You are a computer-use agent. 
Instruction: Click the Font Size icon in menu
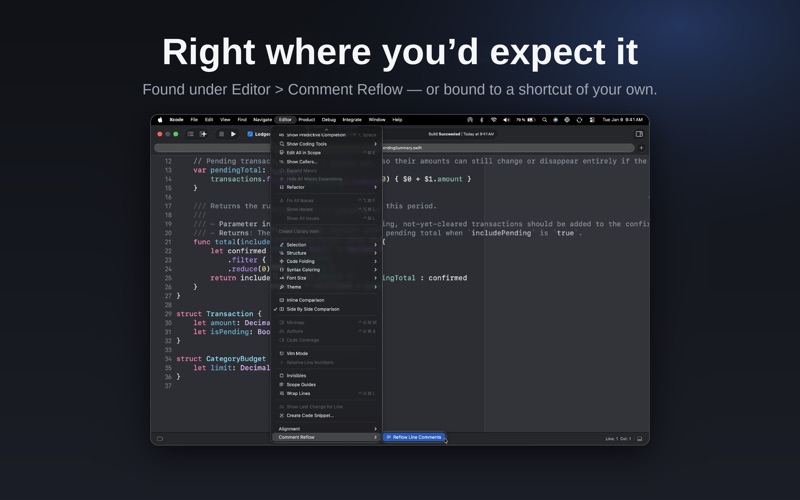pyautogui.click(x=282, y=278)
